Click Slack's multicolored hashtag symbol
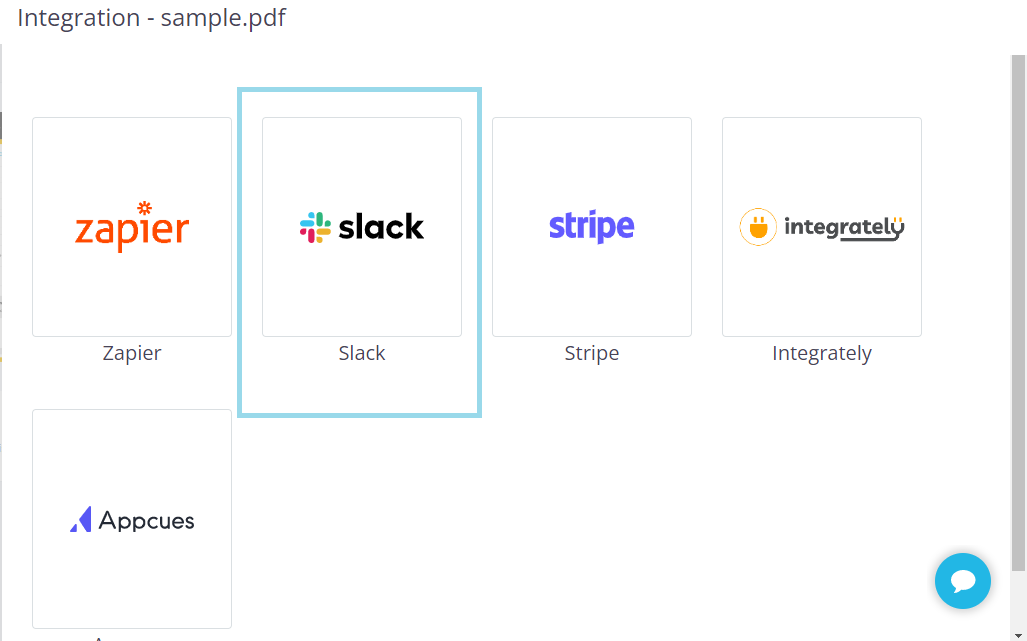 coord(315,227)
